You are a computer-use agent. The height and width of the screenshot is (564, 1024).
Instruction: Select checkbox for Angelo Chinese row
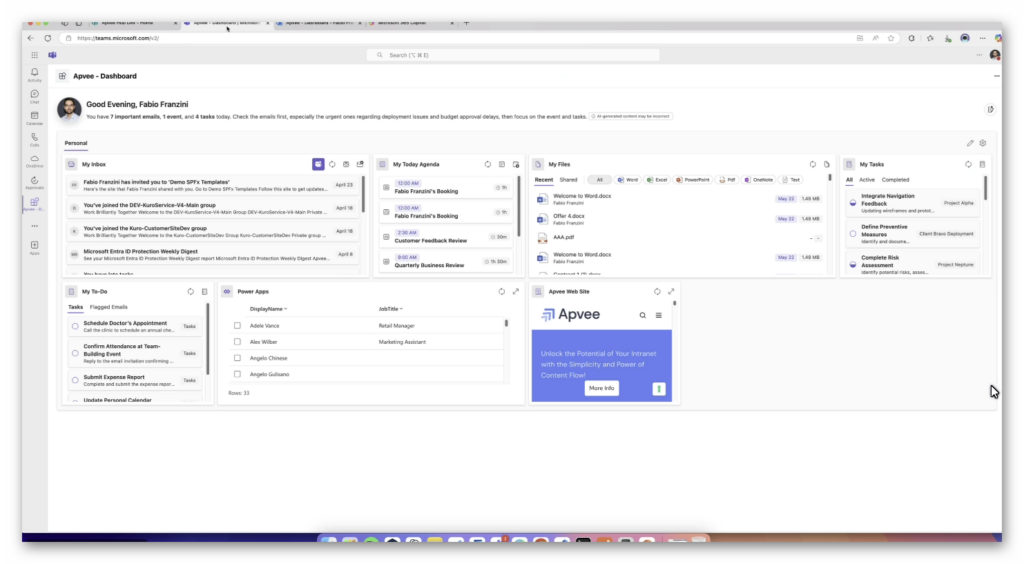[237, 358]
